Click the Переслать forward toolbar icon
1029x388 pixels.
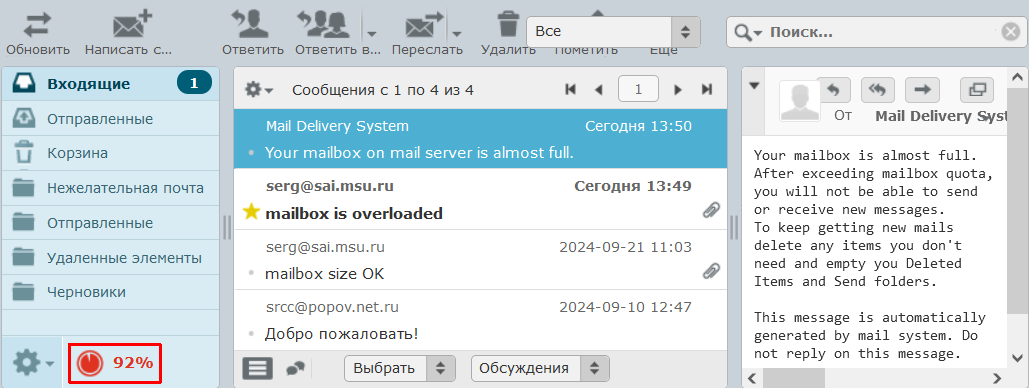coord(425,25)
